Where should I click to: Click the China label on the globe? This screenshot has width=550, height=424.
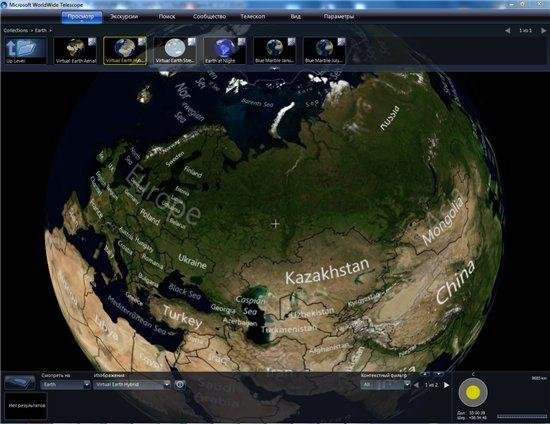point(455,282)
